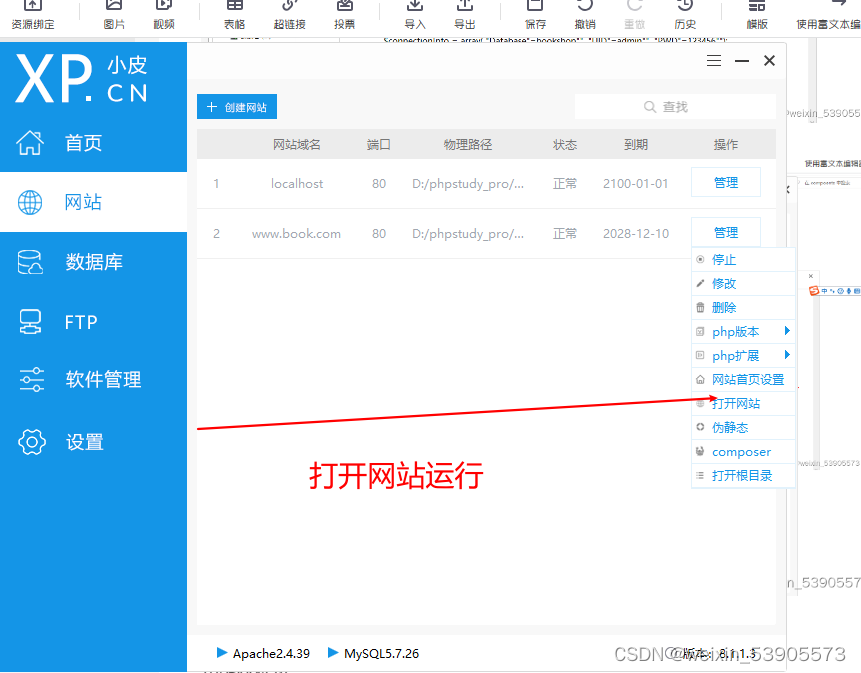
Task: Click the FTP server icon
Action: [30, 322]
